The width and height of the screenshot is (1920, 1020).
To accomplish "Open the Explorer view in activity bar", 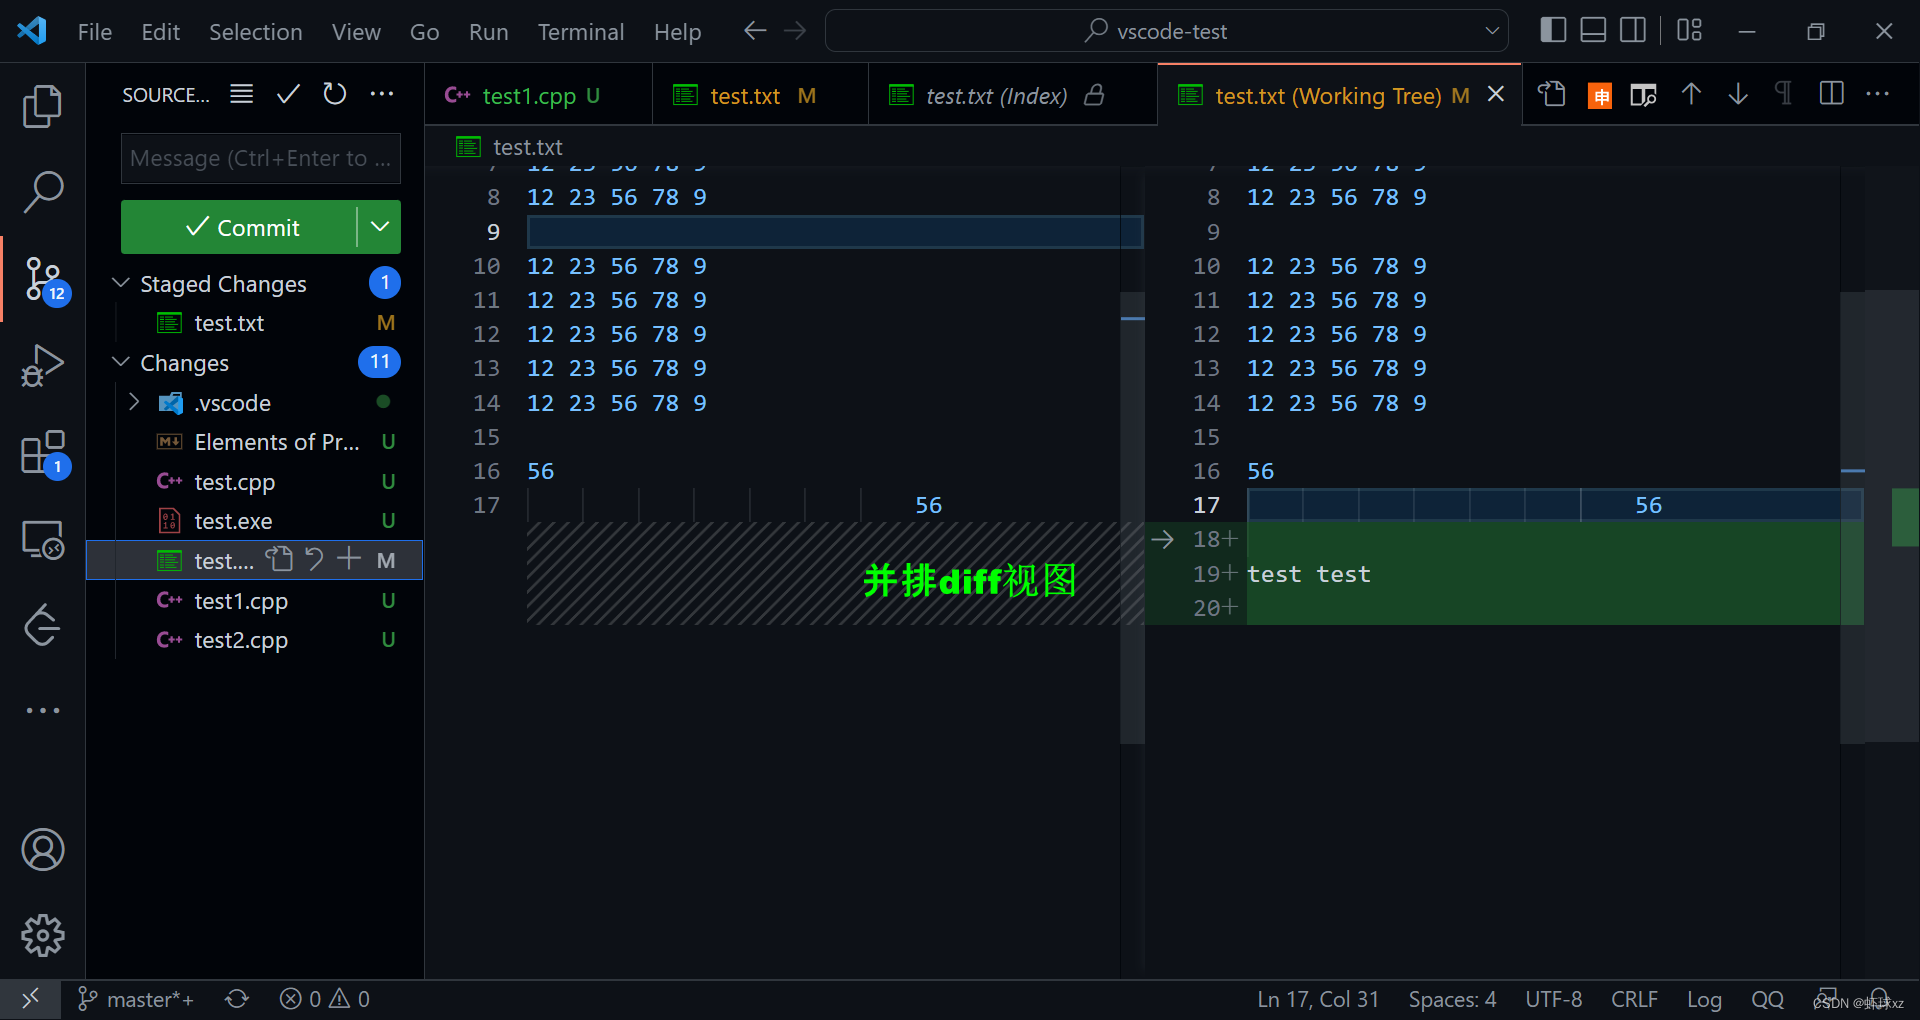I will 42,107.
